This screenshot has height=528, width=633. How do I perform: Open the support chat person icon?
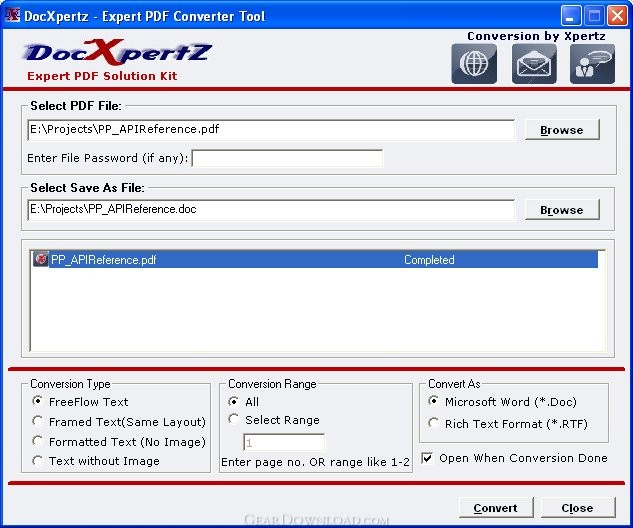click(592, 64)
